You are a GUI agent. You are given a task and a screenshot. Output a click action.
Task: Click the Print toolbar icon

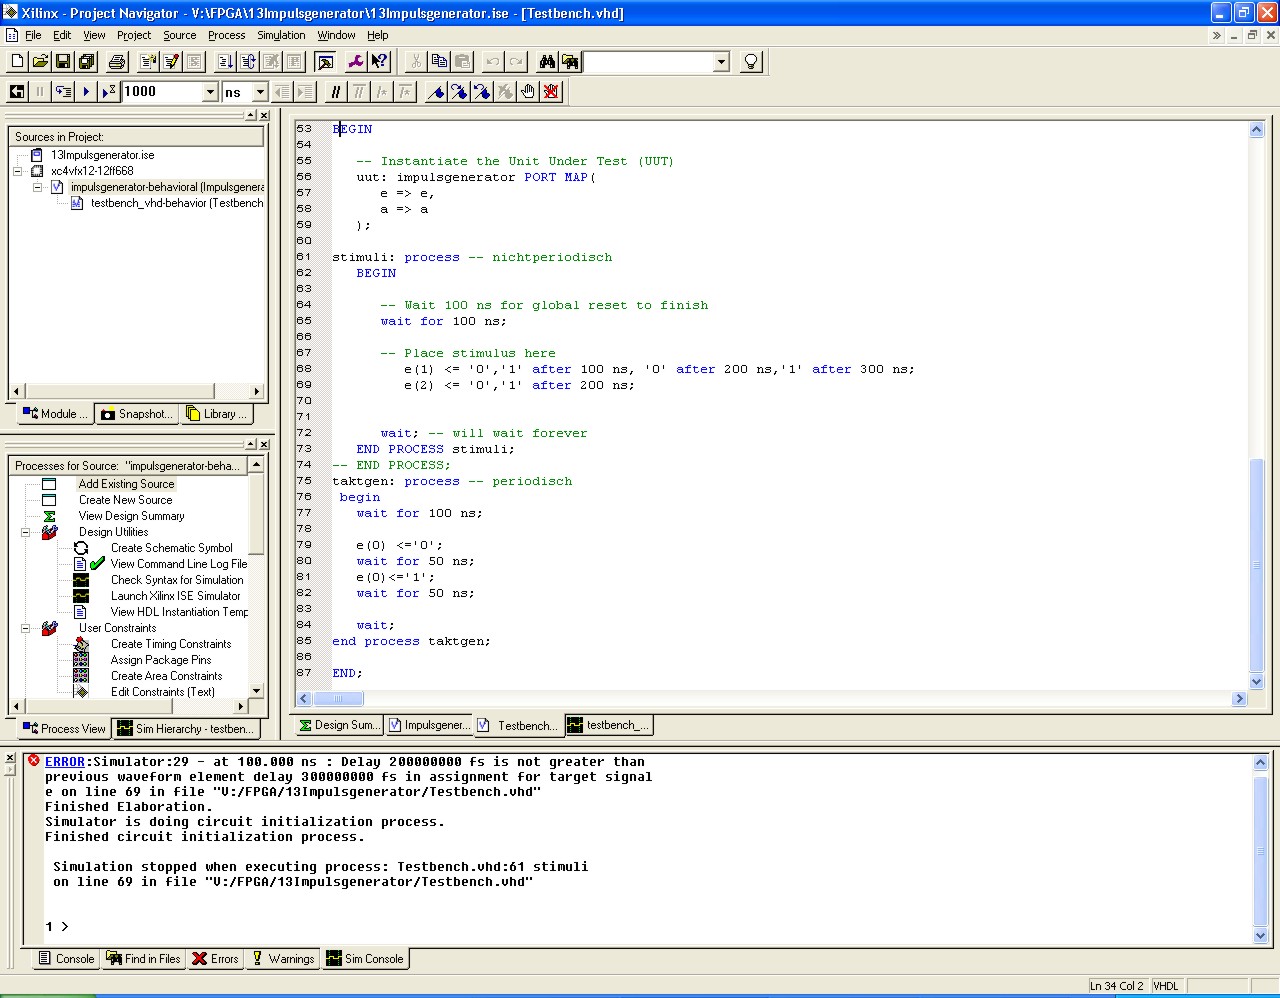(117, 62)
